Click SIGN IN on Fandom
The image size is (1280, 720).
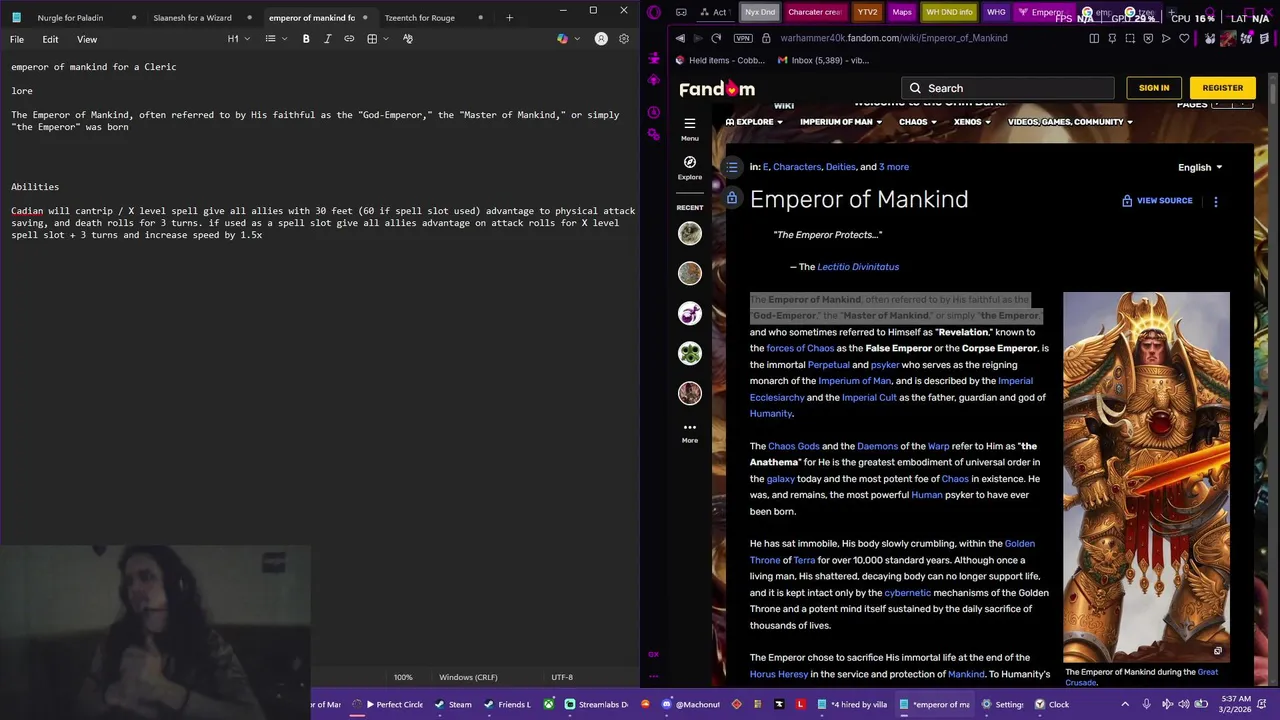(x=1154, y=88)
